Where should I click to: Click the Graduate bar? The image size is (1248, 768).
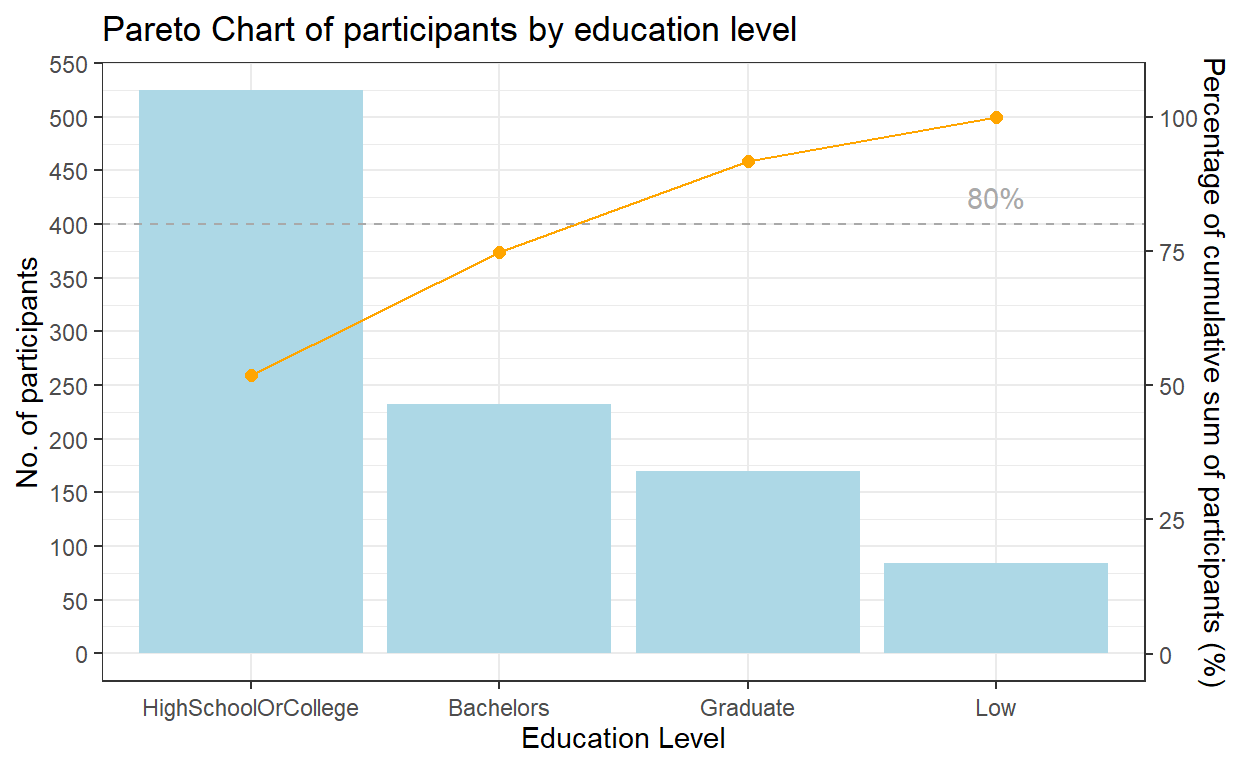(747, 561)
